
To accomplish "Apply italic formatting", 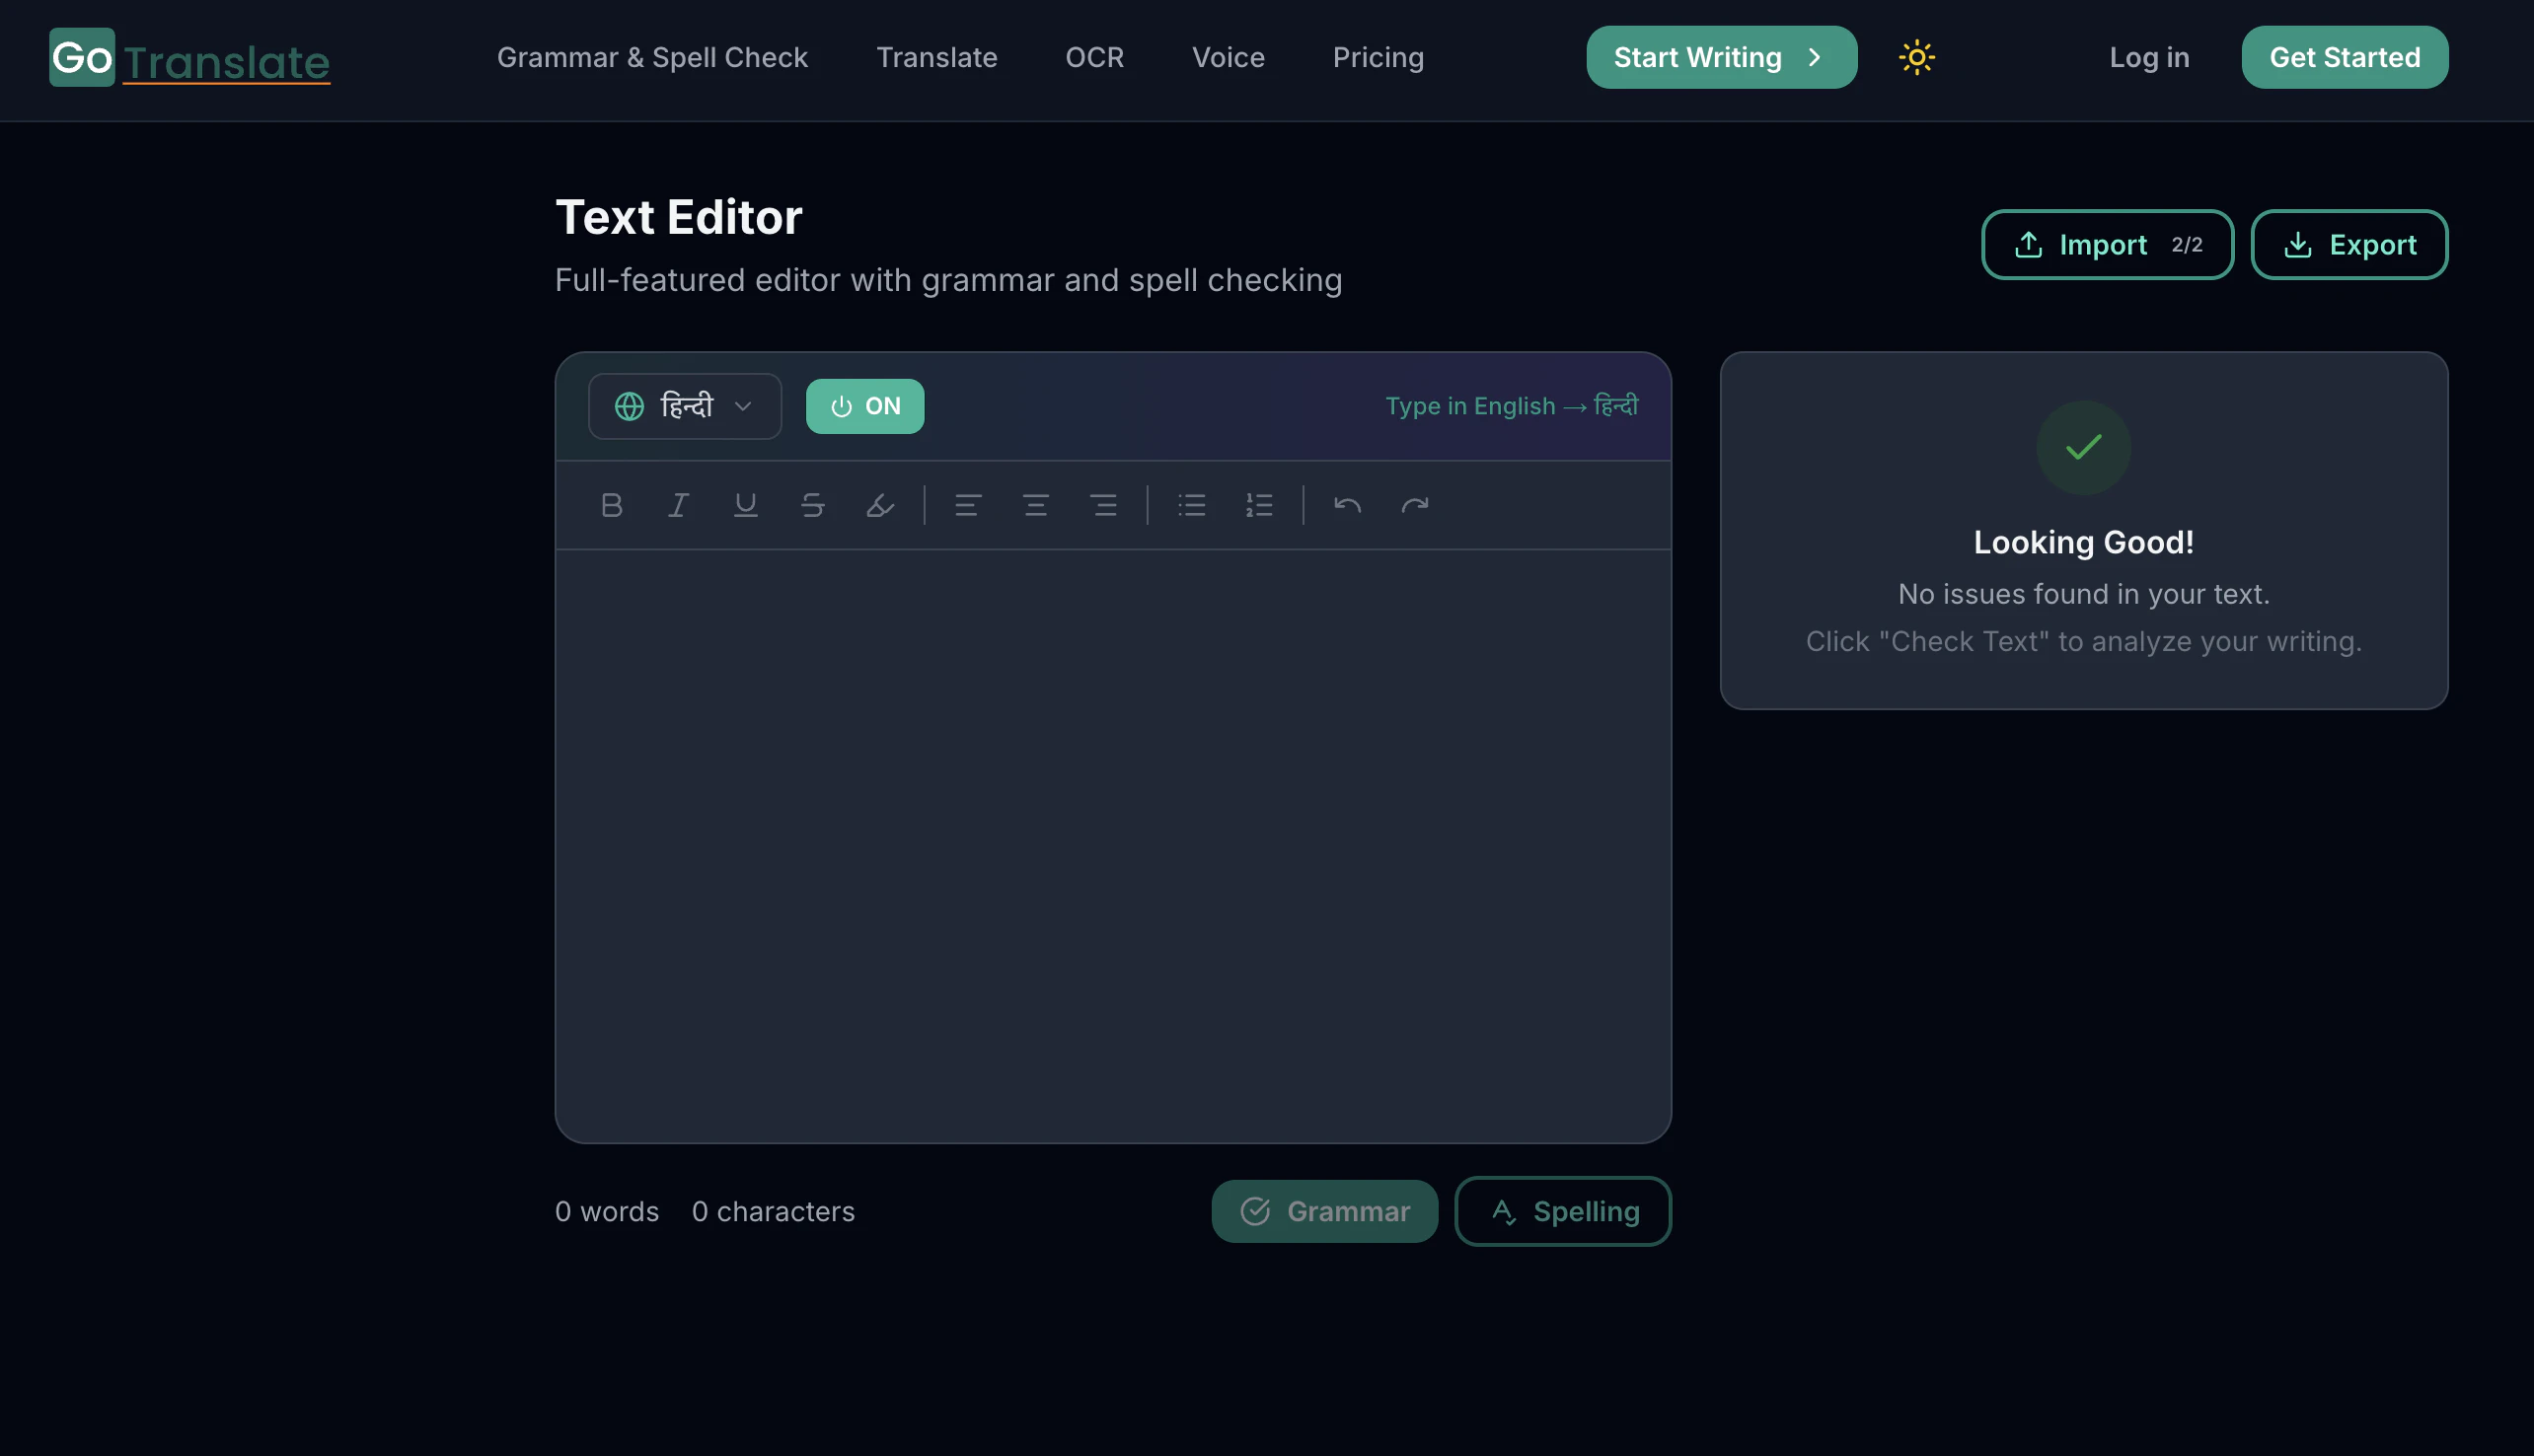I will [x=678, y=505].
